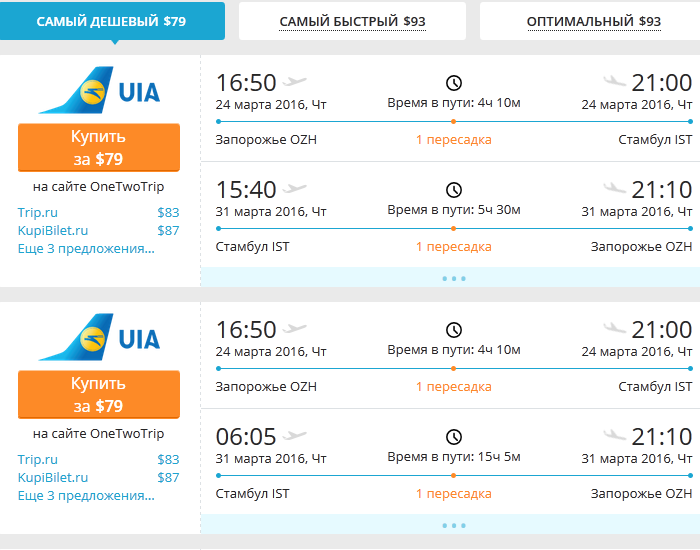Click the landing plane icon beside first 21:00

pyautogui.click(x=615, y=81)
